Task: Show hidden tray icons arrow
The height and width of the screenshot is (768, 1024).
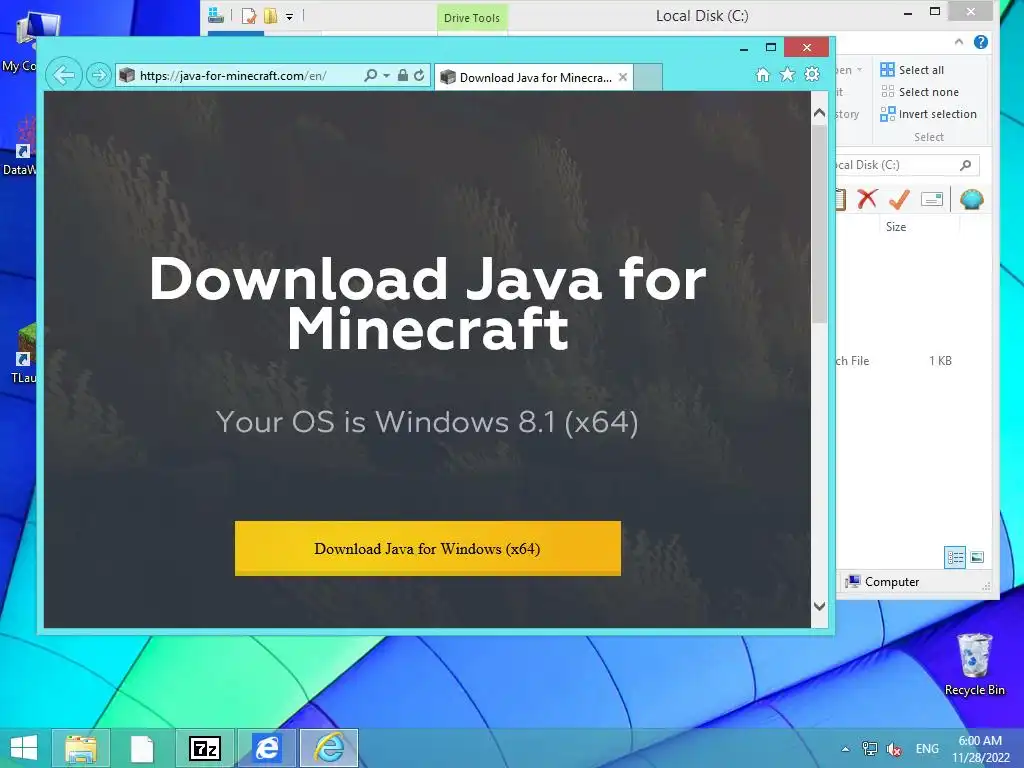Action: (845, 749)
